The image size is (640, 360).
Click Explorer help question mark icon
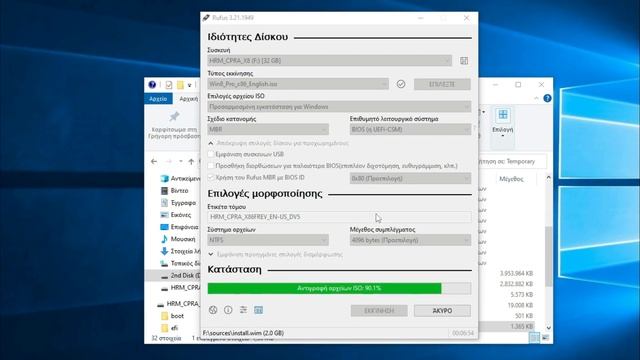click(152, 85)
